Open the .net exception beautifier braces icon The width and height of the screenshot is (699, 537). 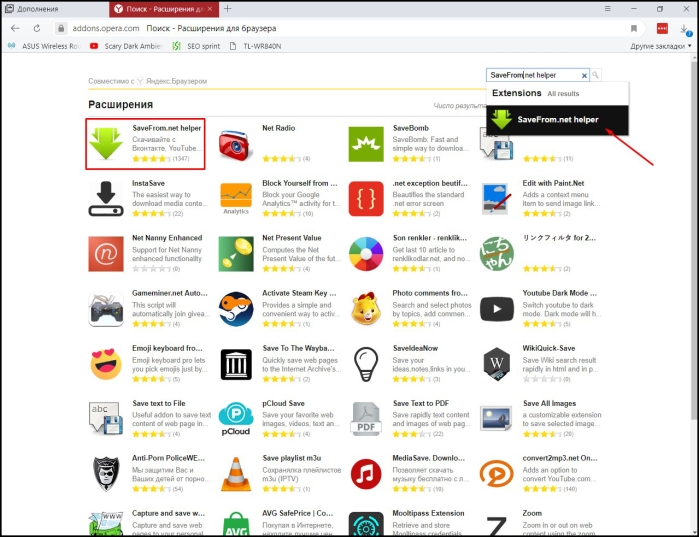pos(366,199)
